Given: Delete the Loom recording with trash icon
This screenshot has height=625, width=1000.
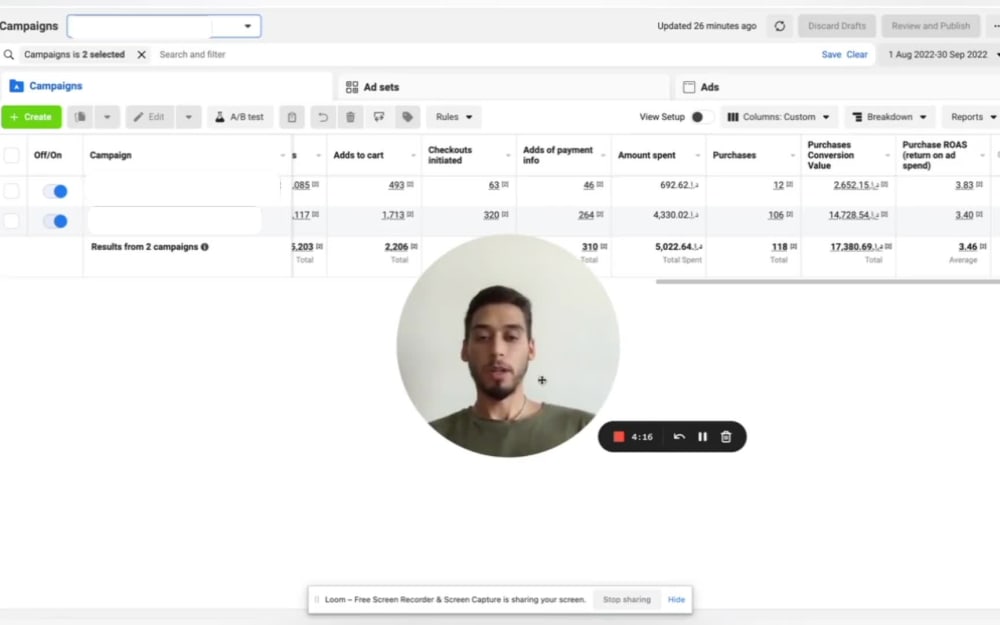Looking at the screenshot, I should tap(726, 437).
